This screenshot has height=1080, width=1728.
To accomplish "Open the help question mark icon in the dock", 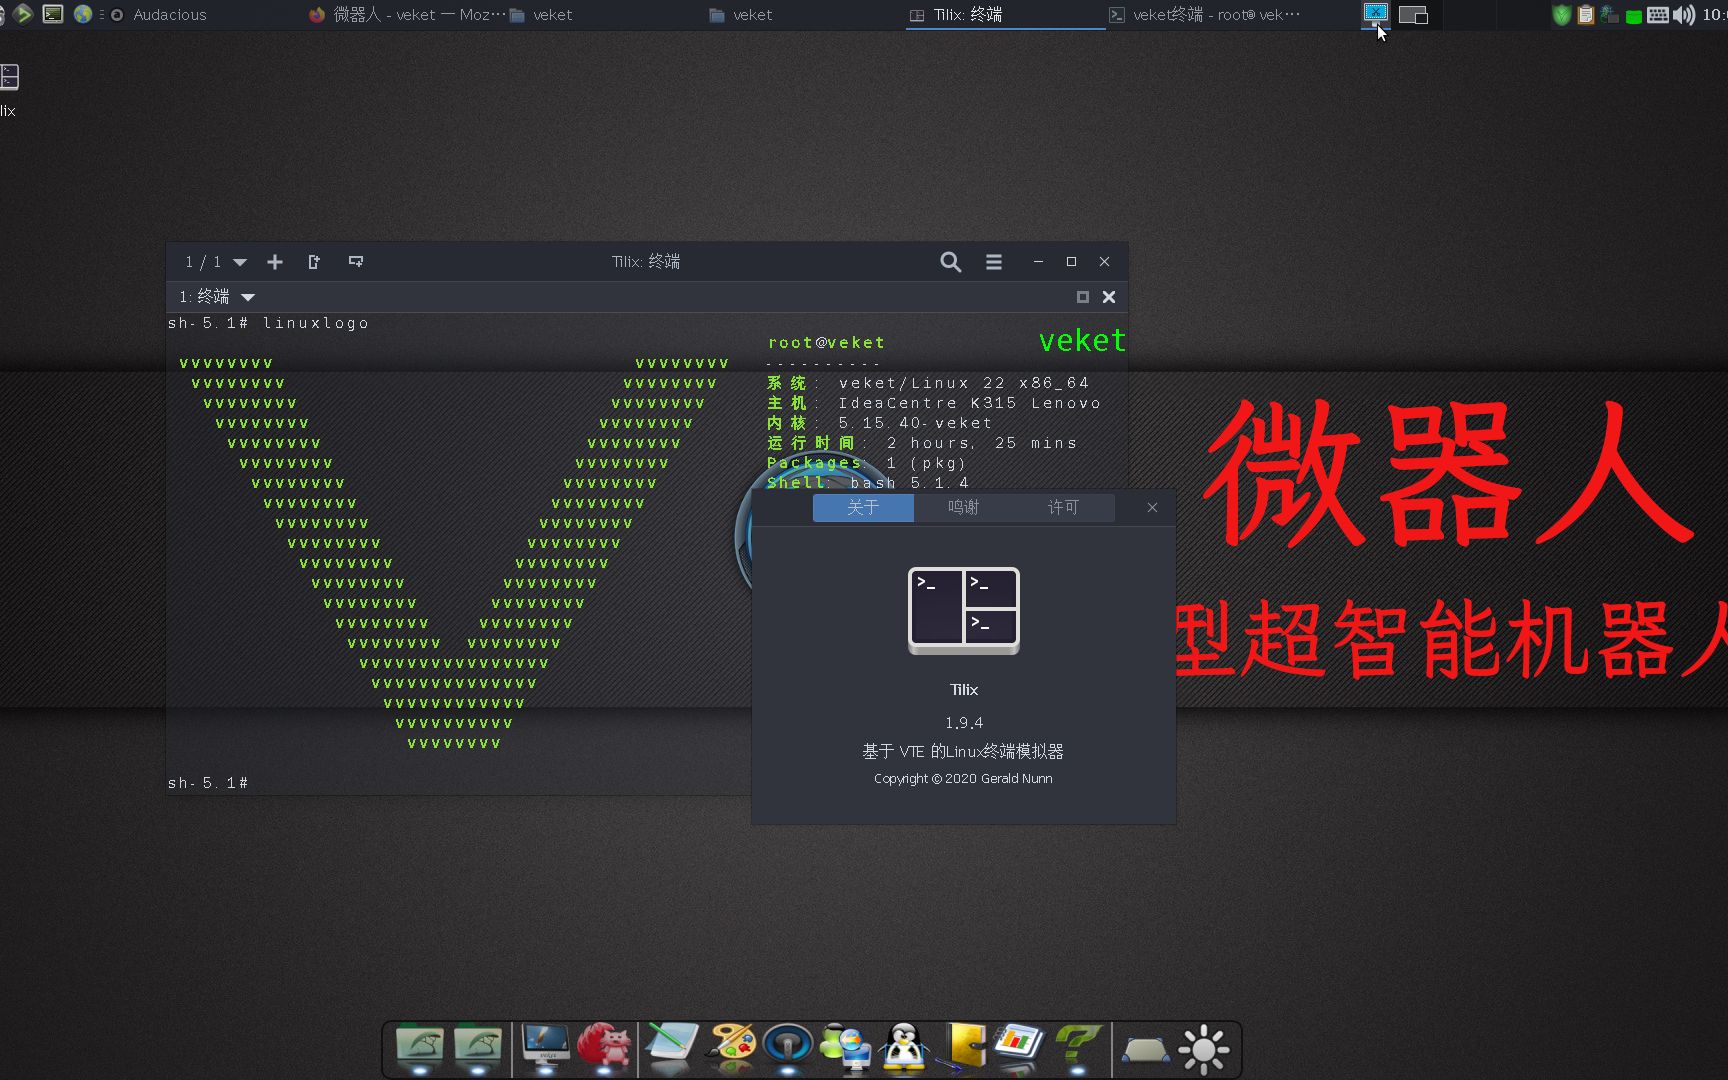I will 1078,1045.
